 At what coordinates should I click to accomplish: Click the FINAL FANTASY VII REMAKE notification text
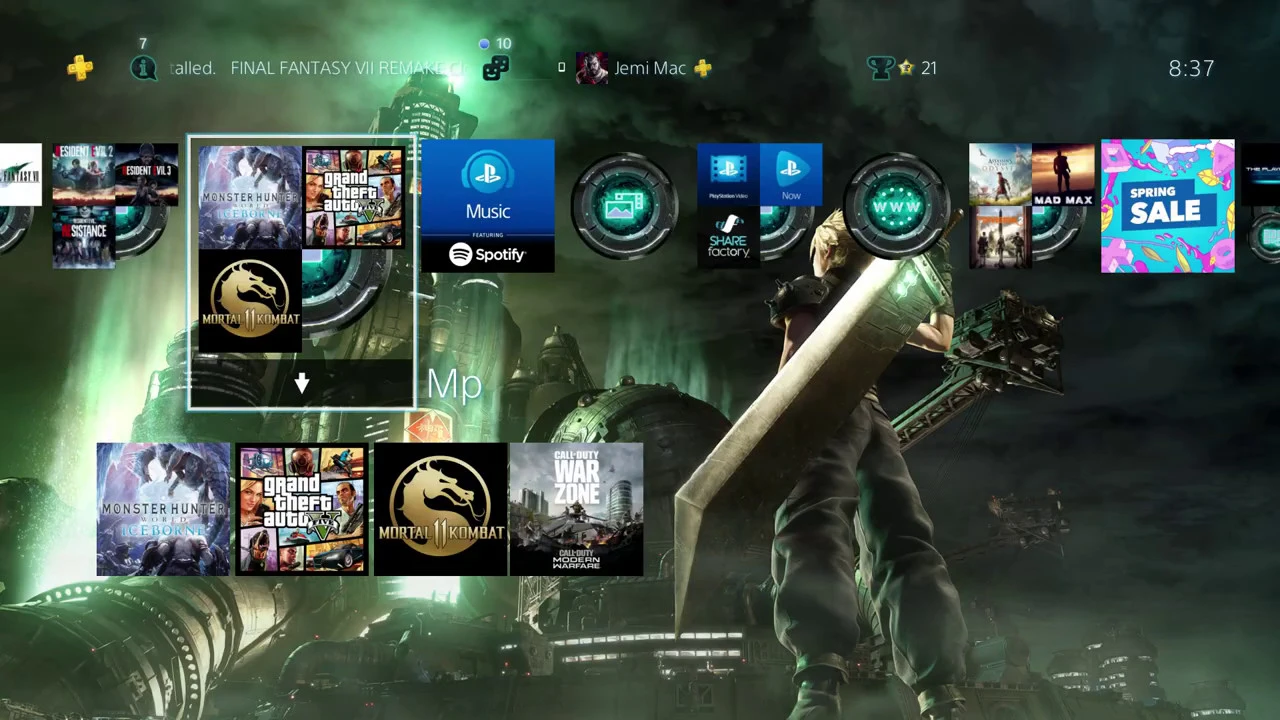(348, 68)
